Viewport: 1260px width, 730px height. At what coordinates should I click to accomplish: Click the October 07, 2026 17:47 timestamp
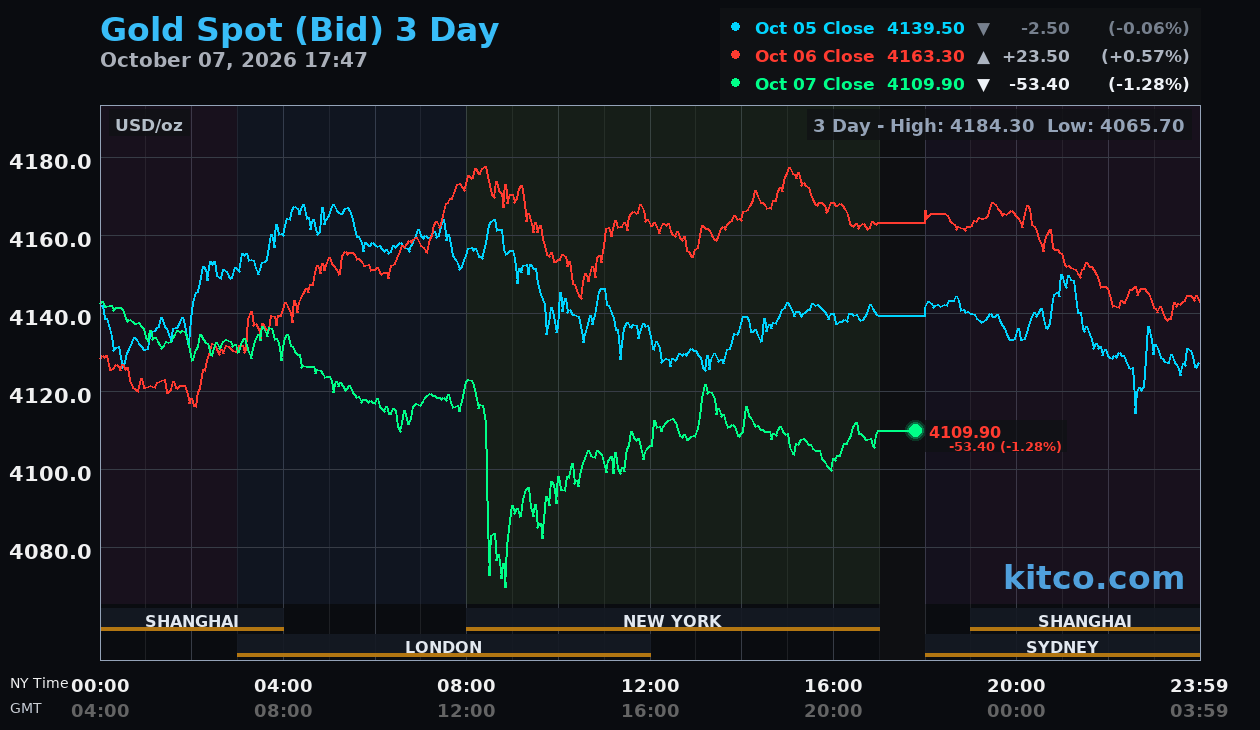(234, 60)
